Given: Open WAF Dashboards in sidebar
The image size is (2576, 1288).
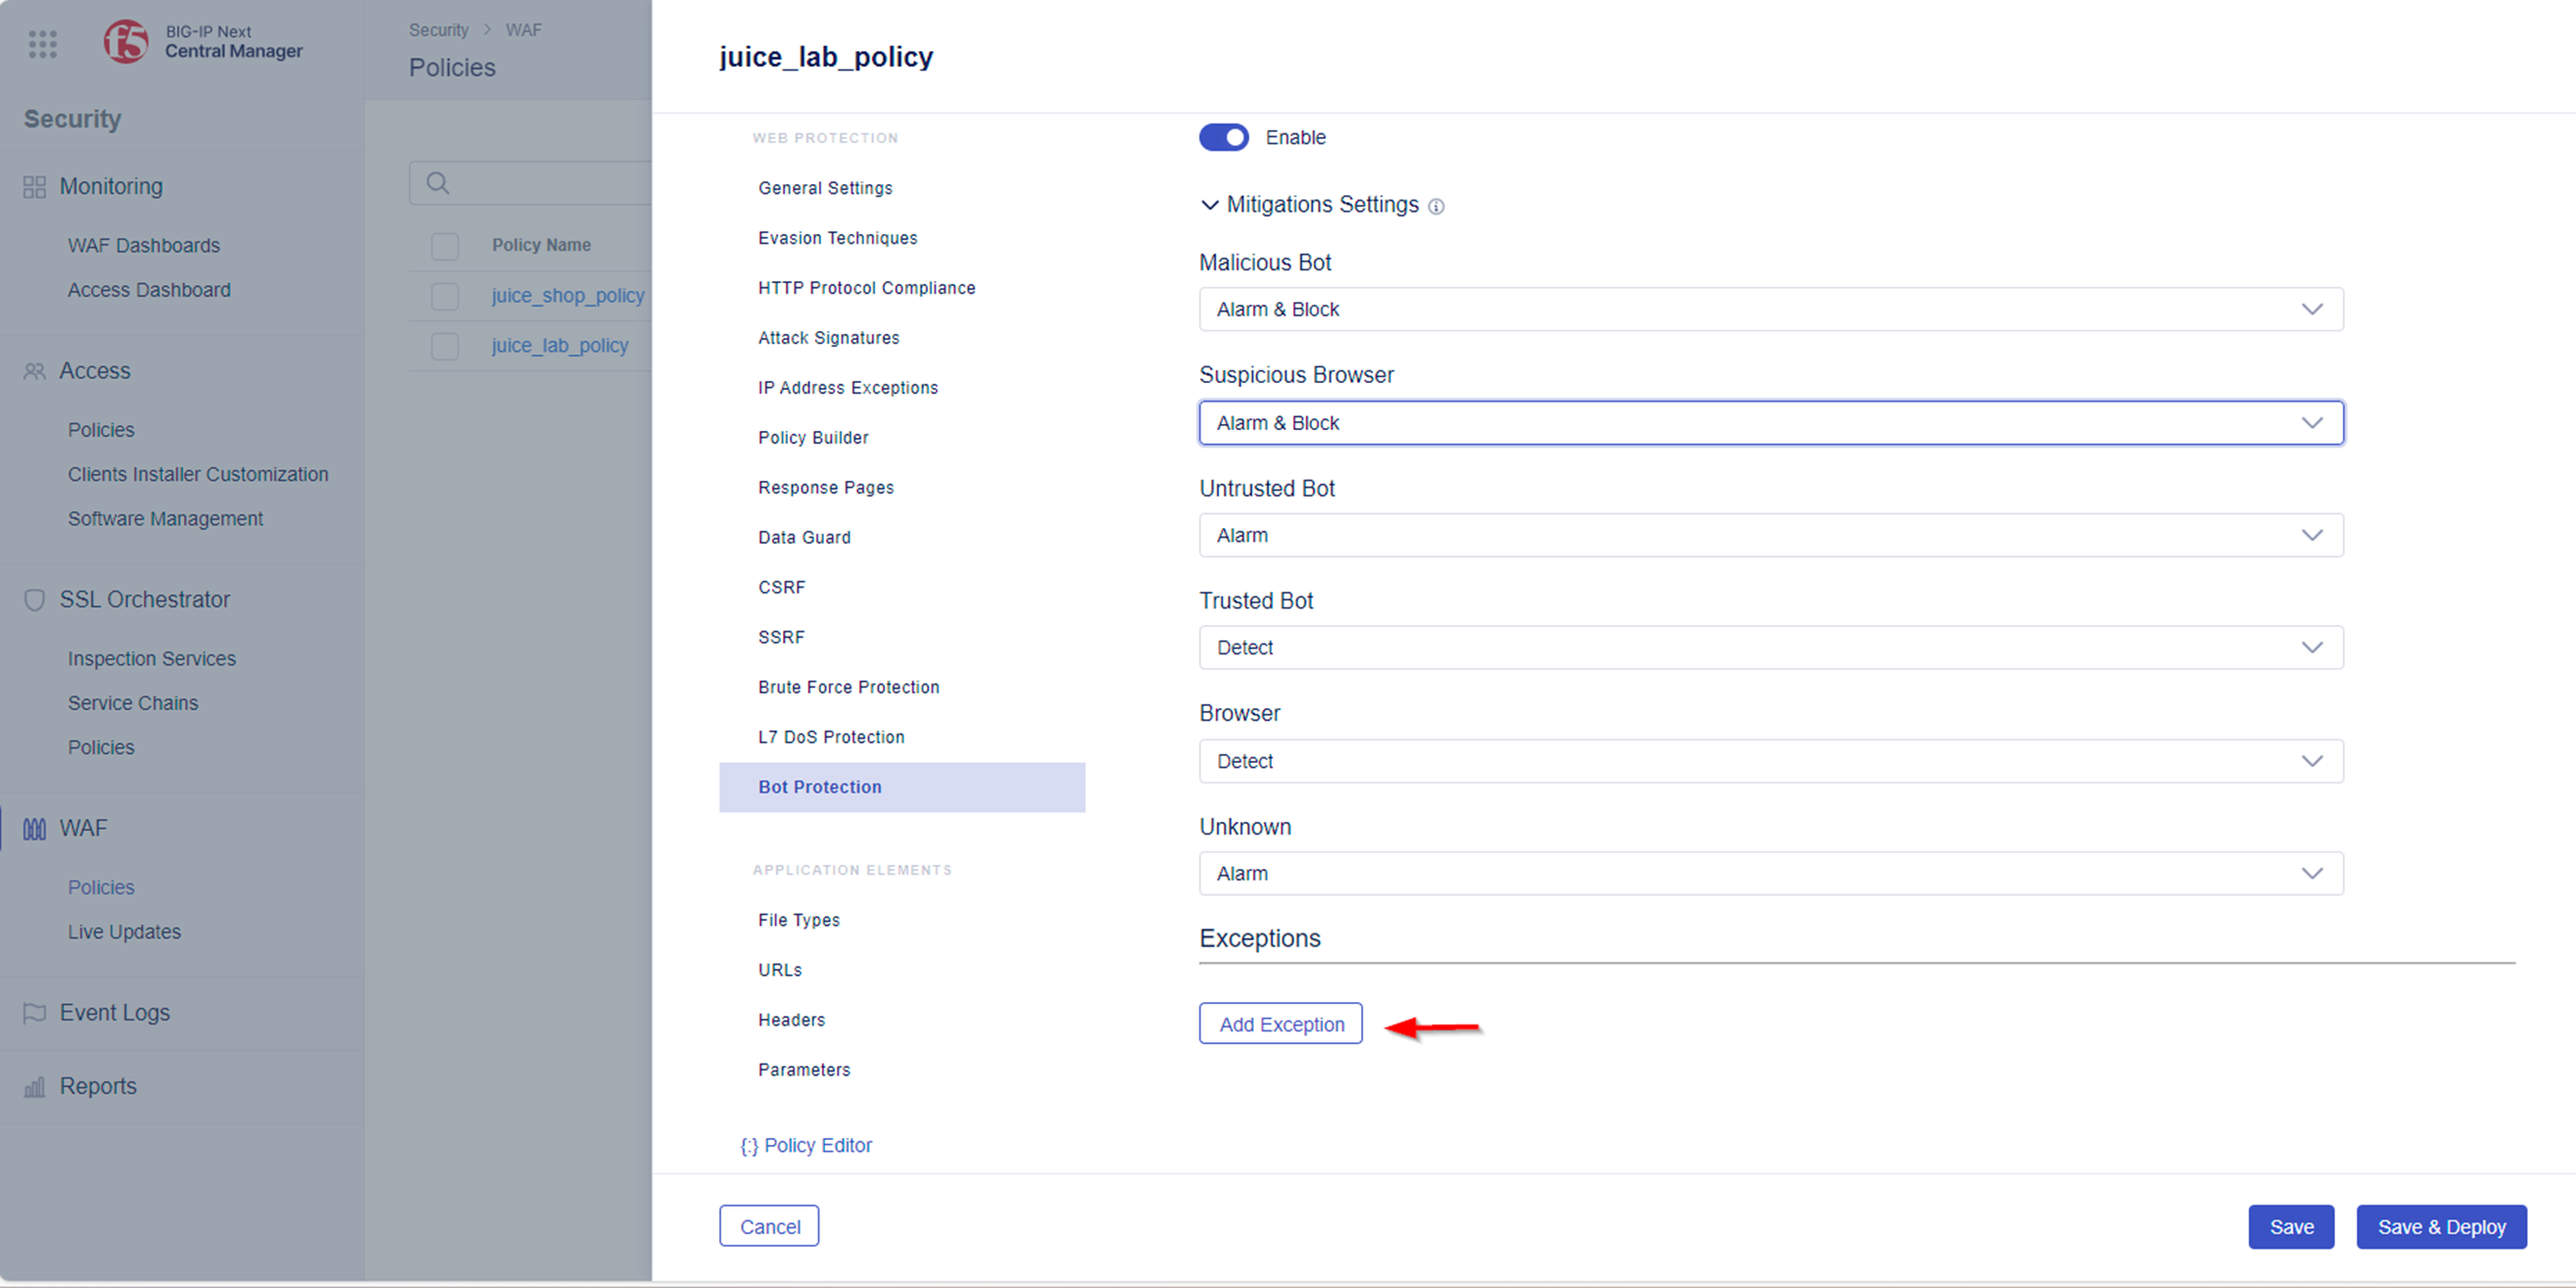Looking at the screenshot, I should coord(144,246).
